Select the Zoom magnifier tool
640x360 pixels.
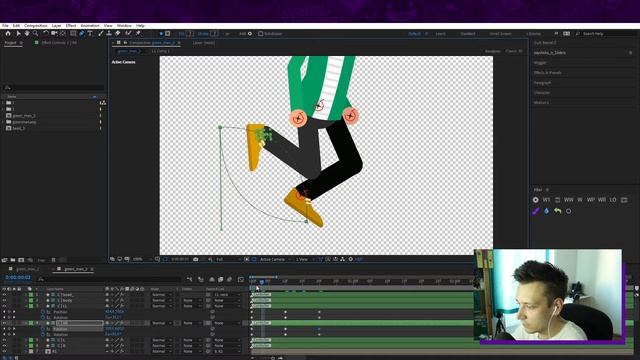click(x=36, y=33)
